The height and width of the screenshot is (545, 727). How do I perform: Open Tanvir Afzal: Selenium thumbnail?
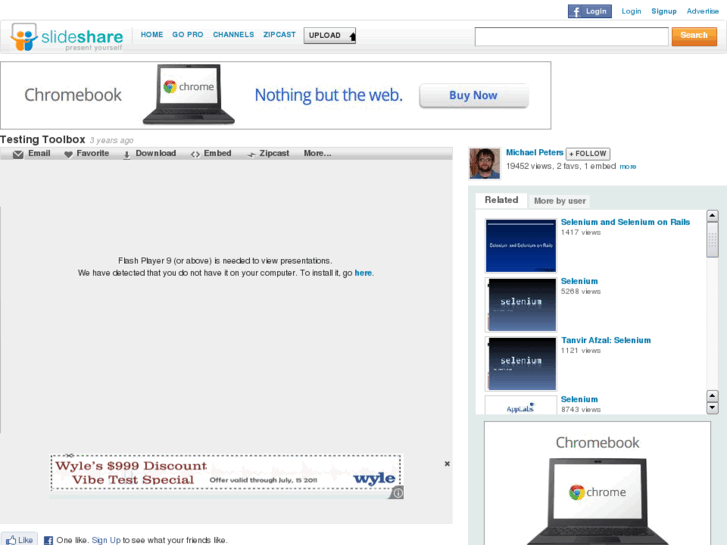pos(521,364)
